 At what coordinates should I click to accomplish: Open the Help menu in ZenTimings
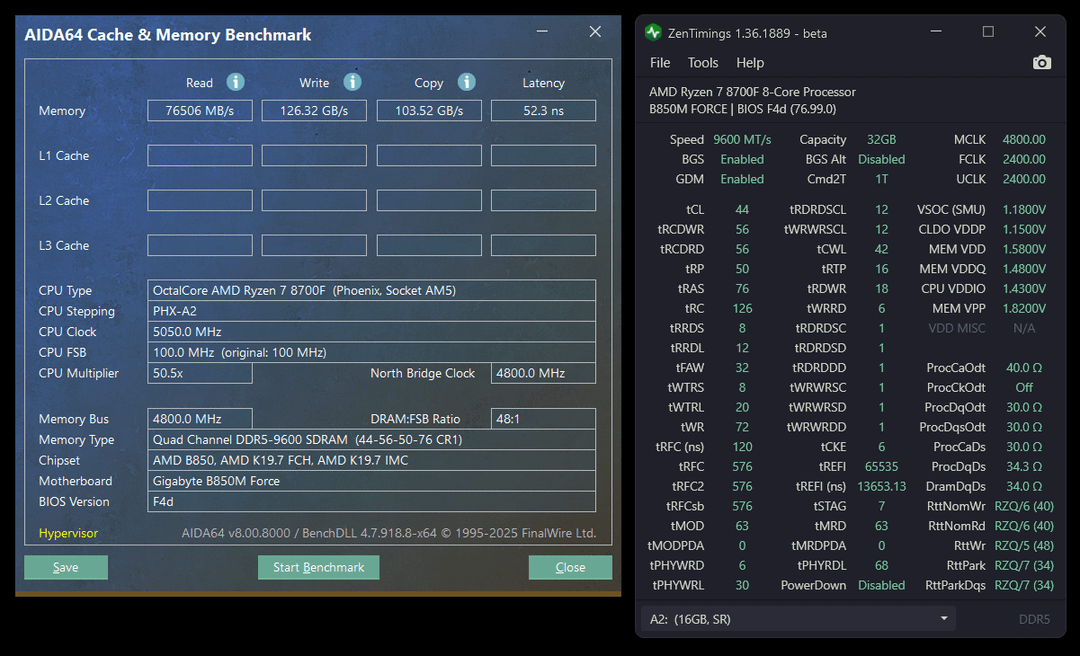(x=750, y=62)
